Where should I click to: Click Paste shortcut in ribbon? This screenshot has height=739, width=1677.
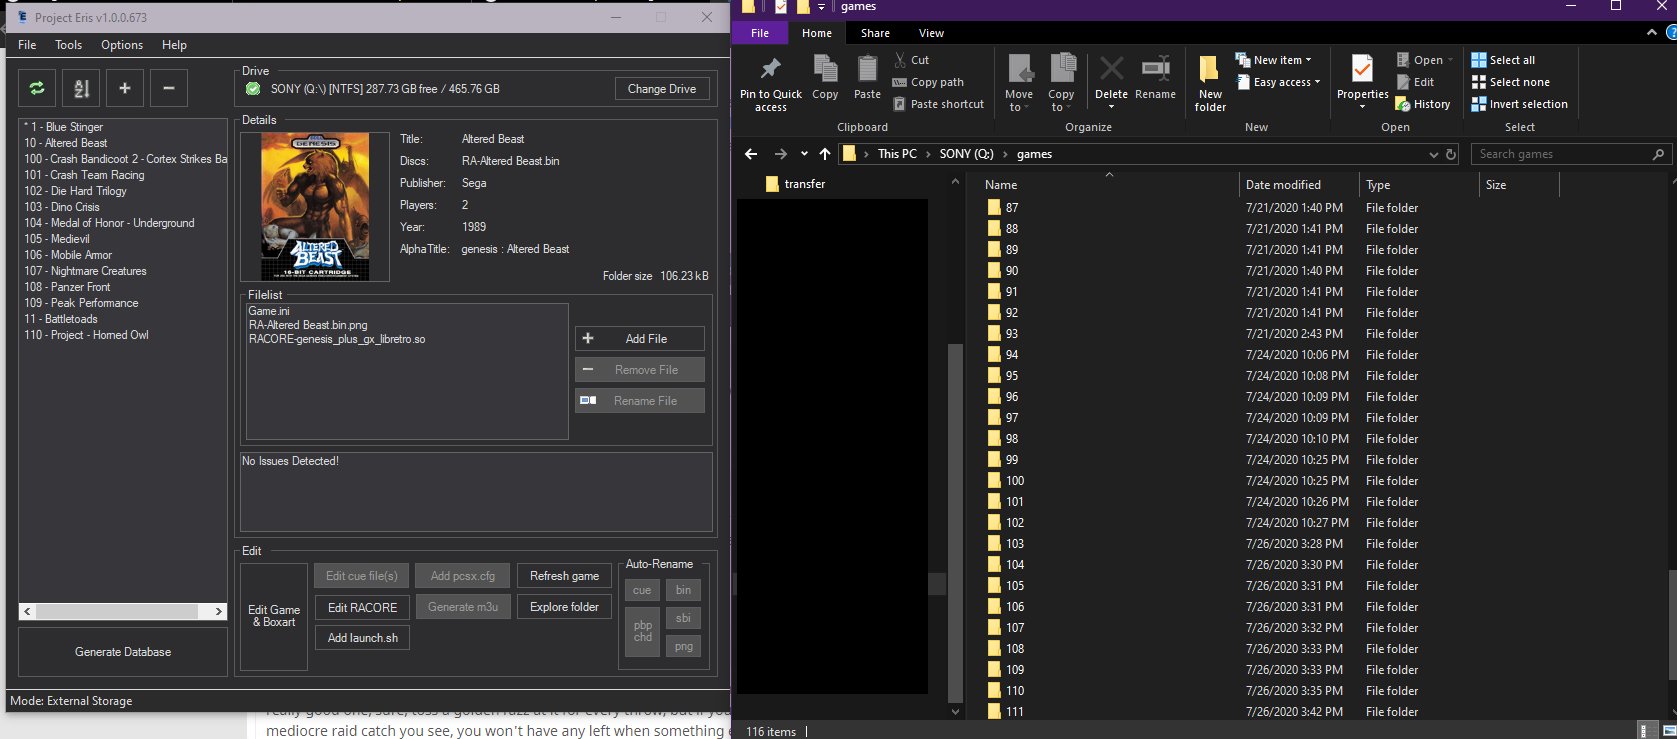click(938, 104)
